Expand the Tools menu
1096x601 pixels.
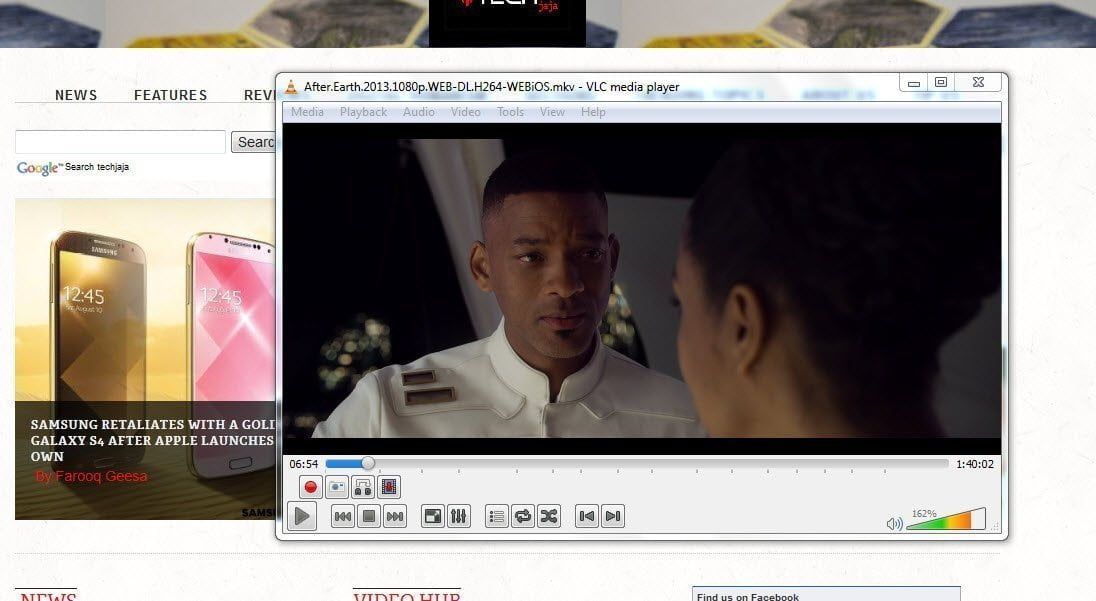(510, 112)
